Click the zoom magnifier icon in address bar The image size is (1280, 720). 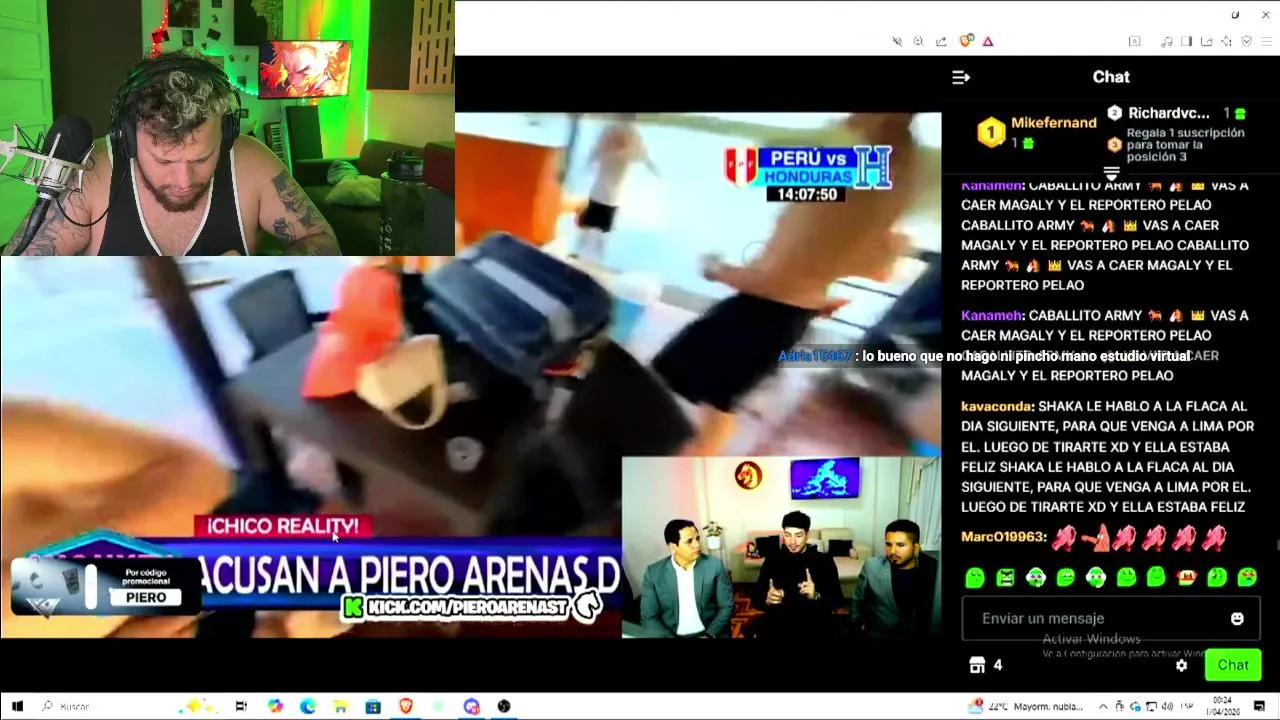(918, 41)
